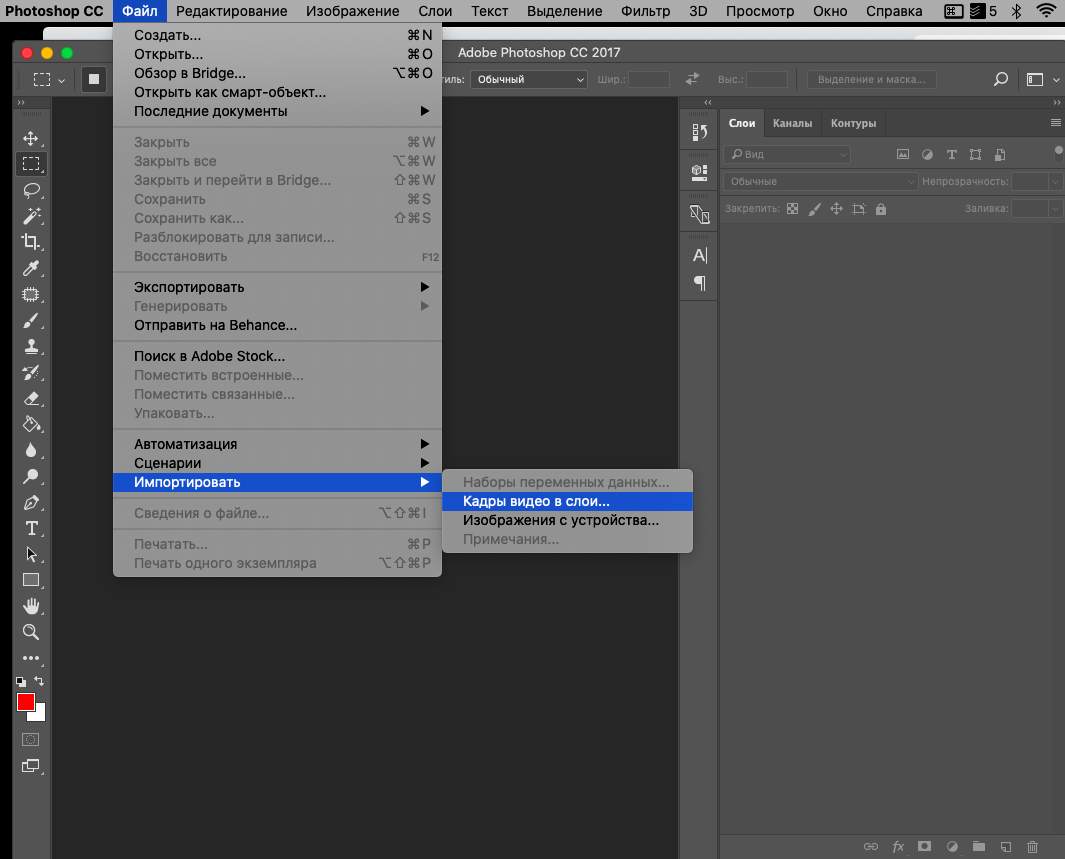The height and width of the screenshot is (859, 1065).
Task: Pick the Eyedropper tool
Action: (31, 268)
